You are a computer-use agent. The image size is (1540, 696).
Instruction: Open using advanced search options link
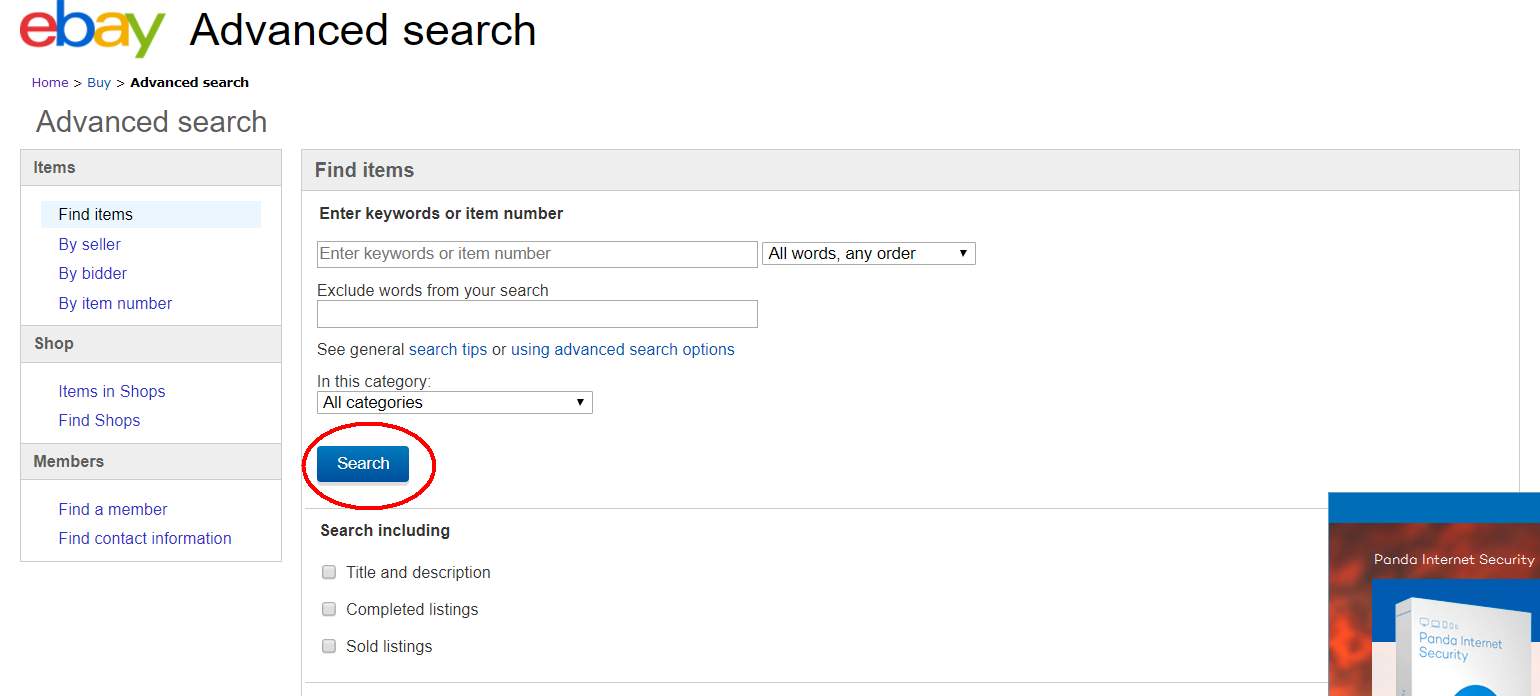623,349
